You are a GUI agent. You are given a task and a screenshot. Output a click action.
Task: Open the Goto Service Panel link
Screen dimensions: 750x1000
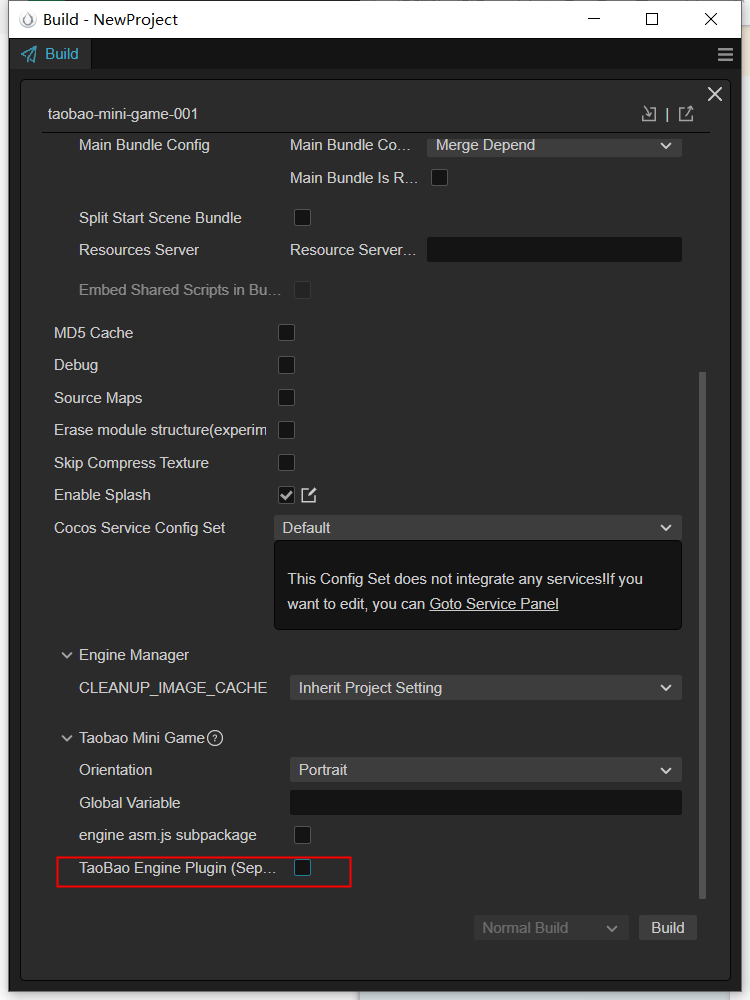[x=494, y=604]
